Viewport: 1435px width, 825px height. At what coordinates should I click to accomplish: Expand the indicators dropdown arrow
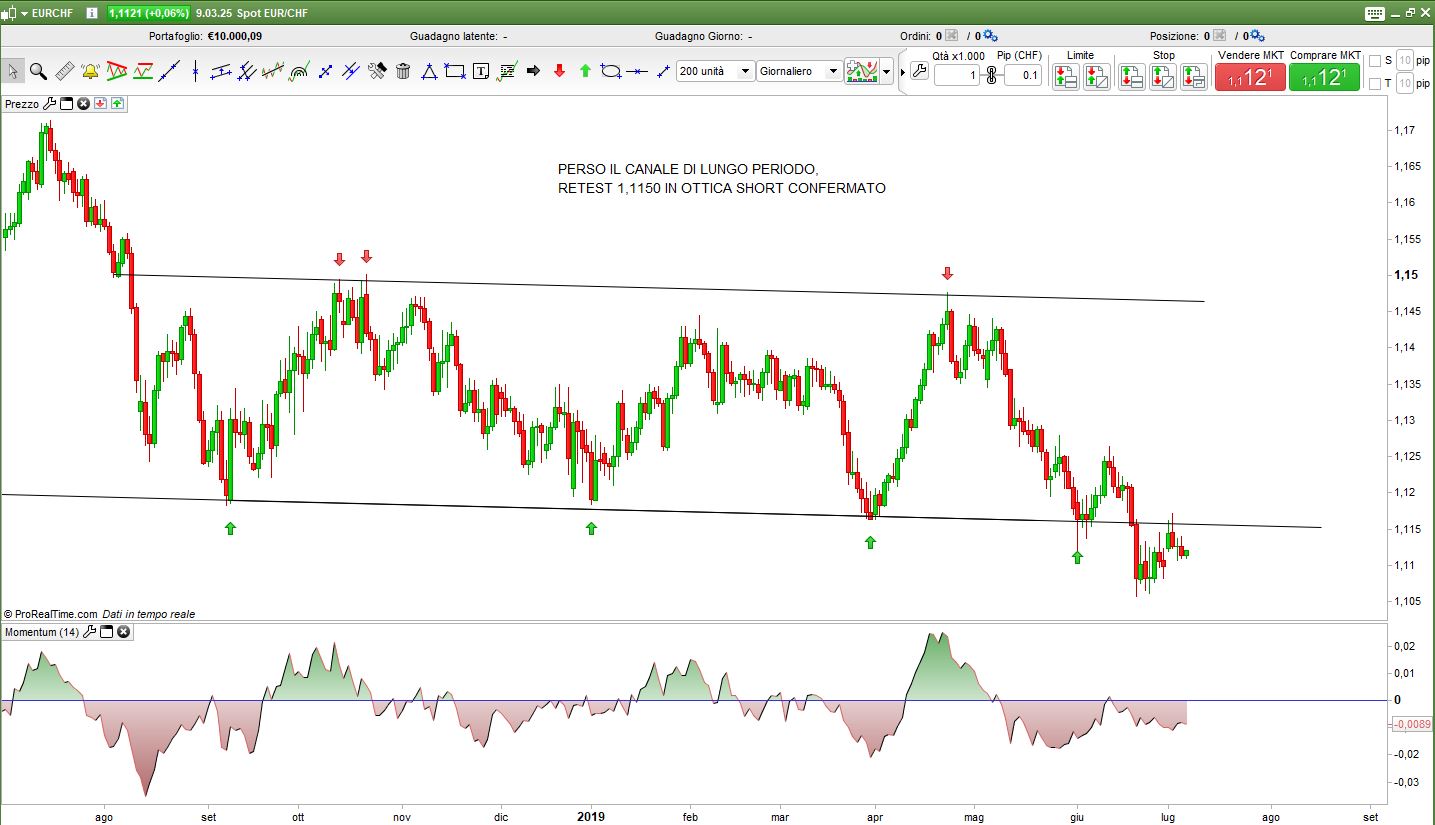(886, 72)
